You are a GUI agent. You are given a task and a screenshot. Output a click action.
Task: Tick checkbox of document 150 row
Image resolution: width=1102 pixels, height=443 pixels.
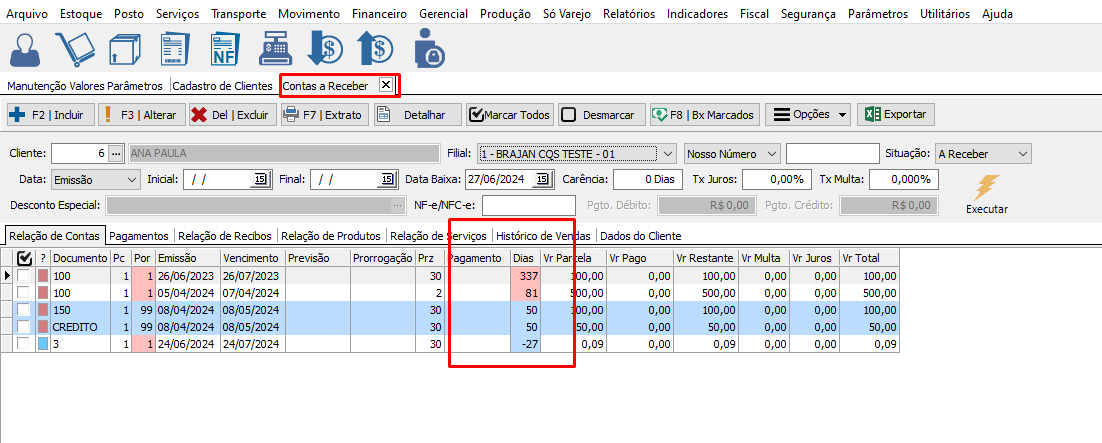pyautogui.click(x=23, y=310)
